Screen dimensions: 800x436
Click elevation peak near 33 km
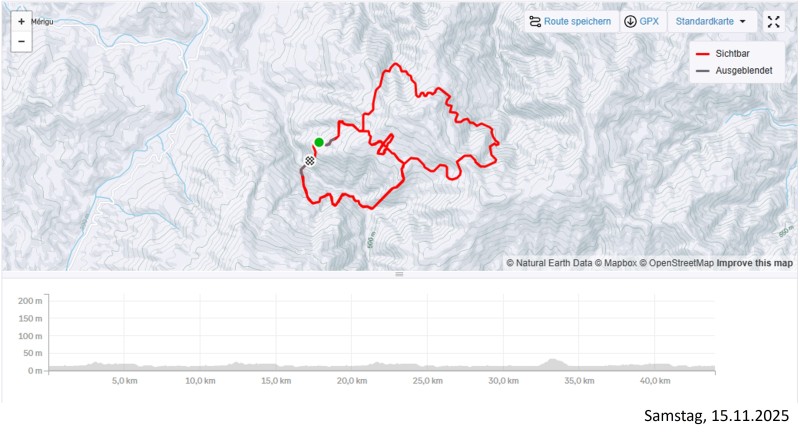552,361
